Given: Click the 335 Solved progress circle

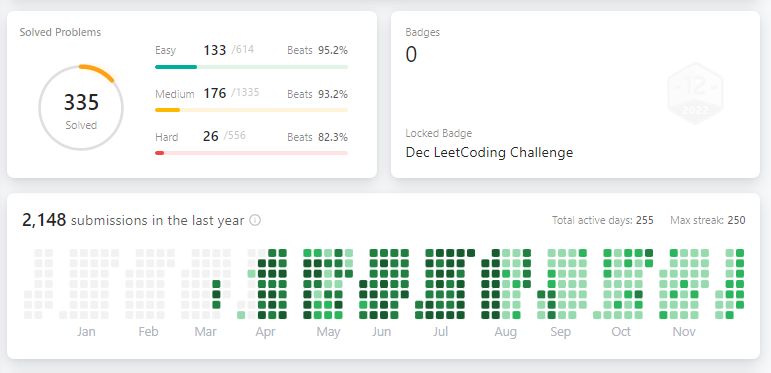Looking at the screenshot, I should [x=81, y=108].
